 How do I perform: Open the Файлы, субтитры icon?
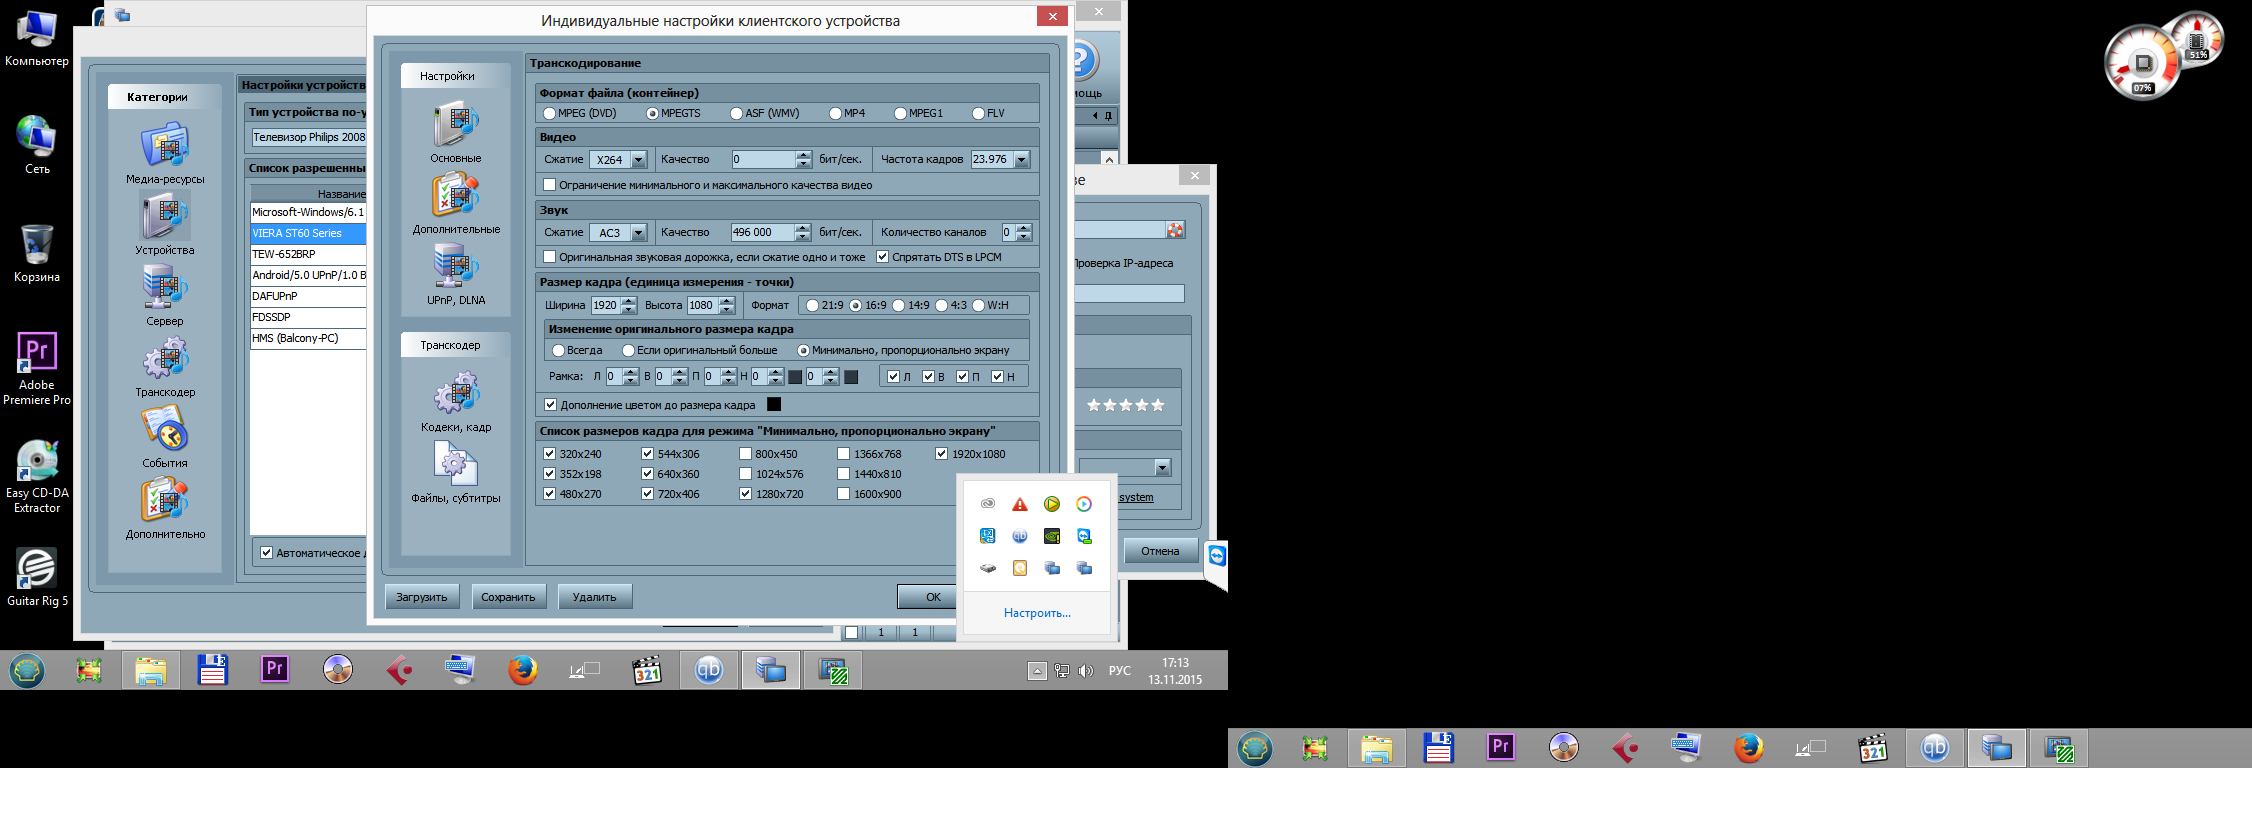coord(456,465)
